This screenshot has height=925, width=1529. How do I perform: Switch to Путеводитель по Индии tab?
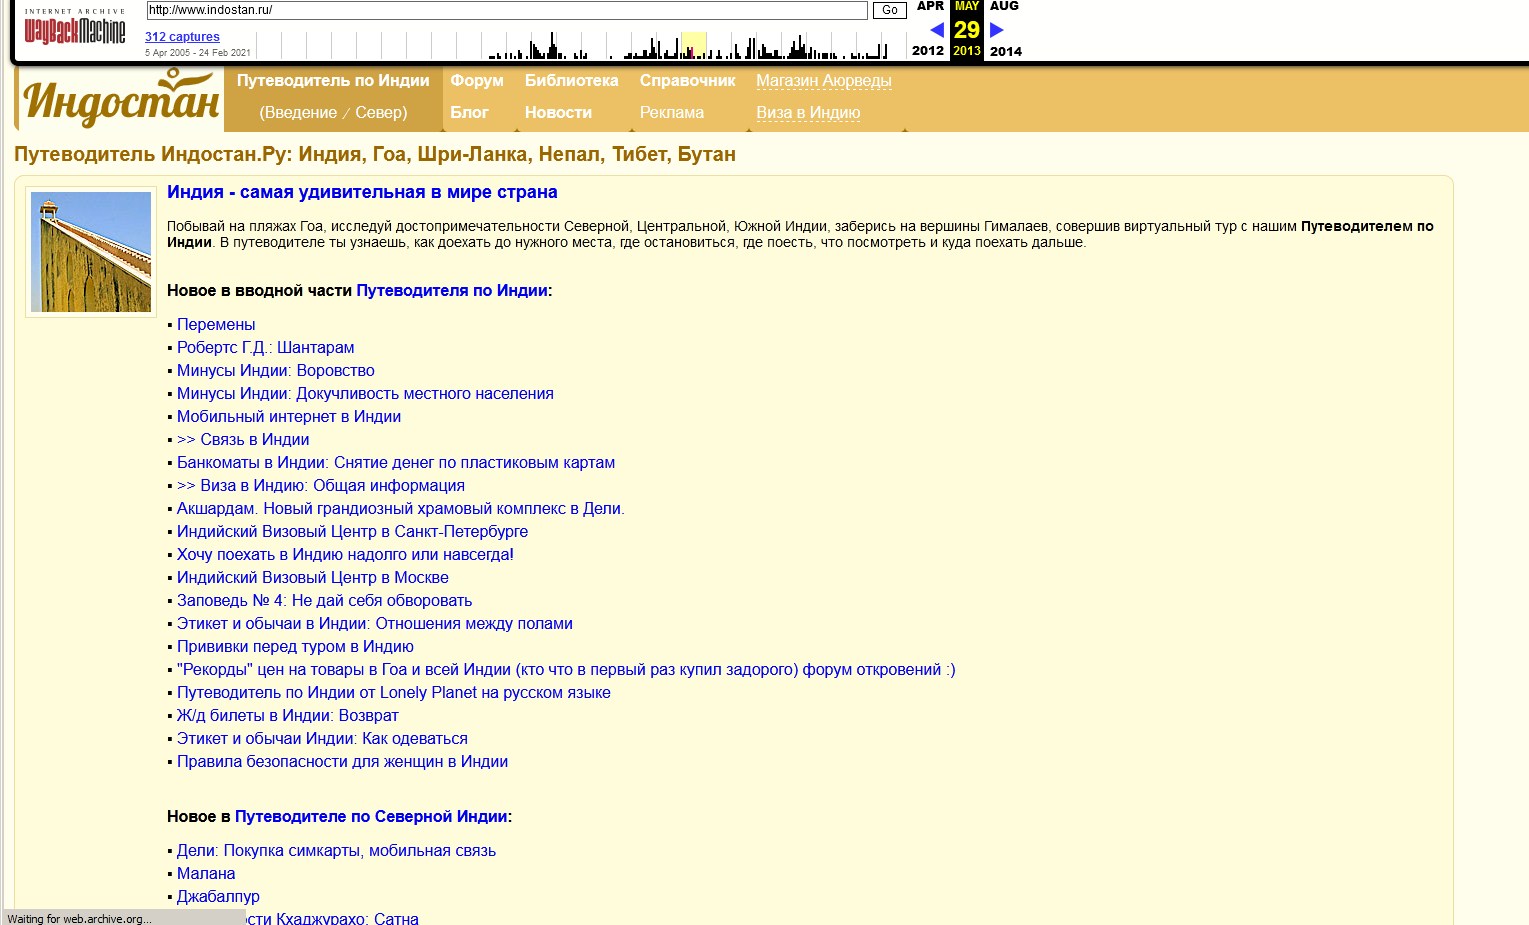coord(333,81)
